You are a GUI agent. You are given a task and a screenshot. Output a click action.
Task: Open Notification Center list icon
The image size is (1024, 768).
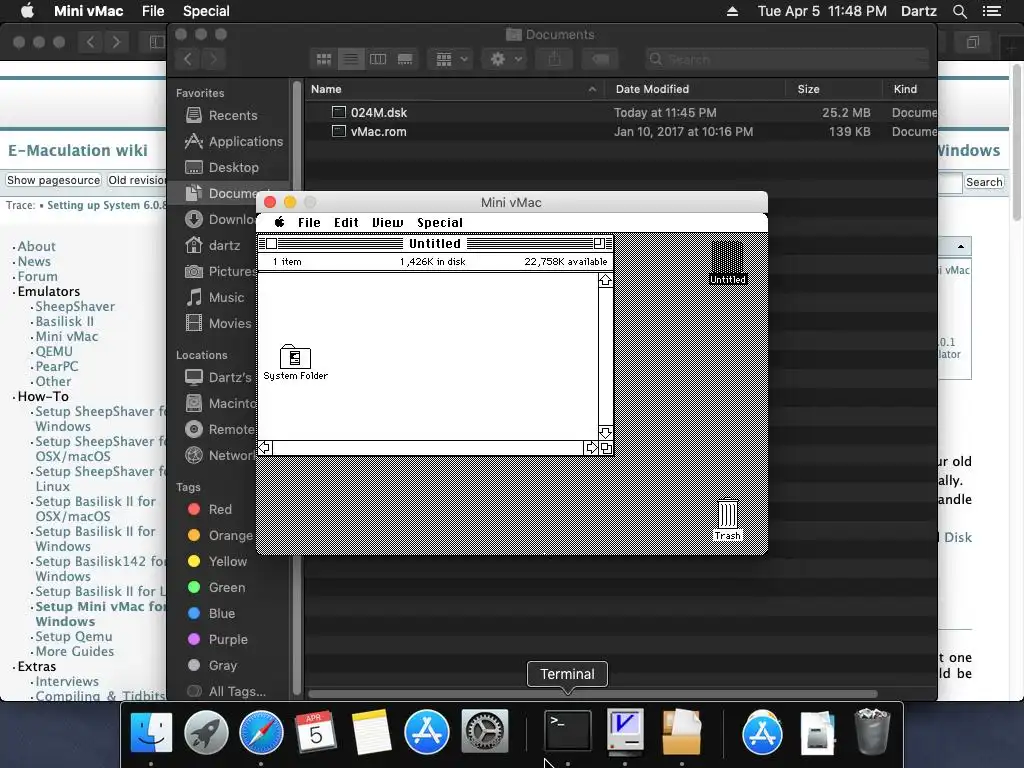(x=992, y=11)
